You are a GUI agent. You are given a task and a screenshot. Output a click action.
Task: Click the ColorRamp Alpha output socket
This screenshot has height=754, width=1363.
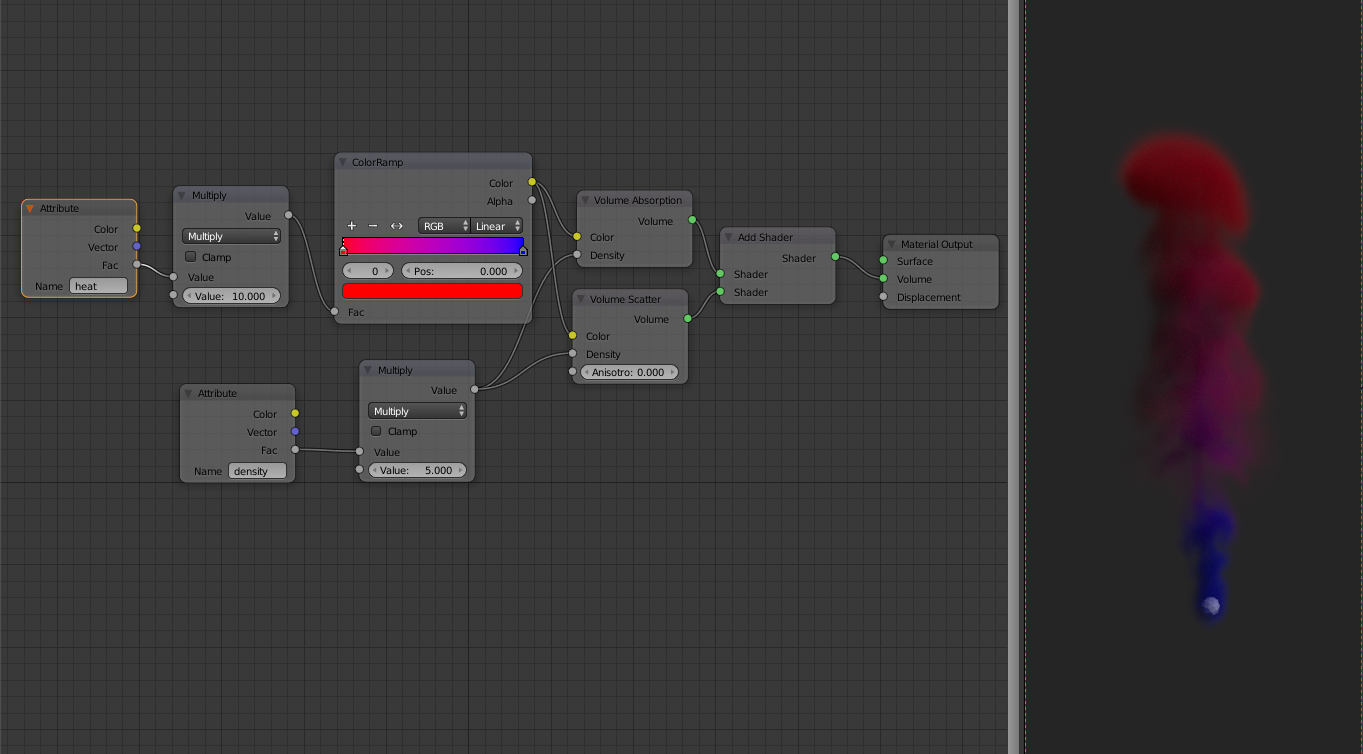(532, 200)
